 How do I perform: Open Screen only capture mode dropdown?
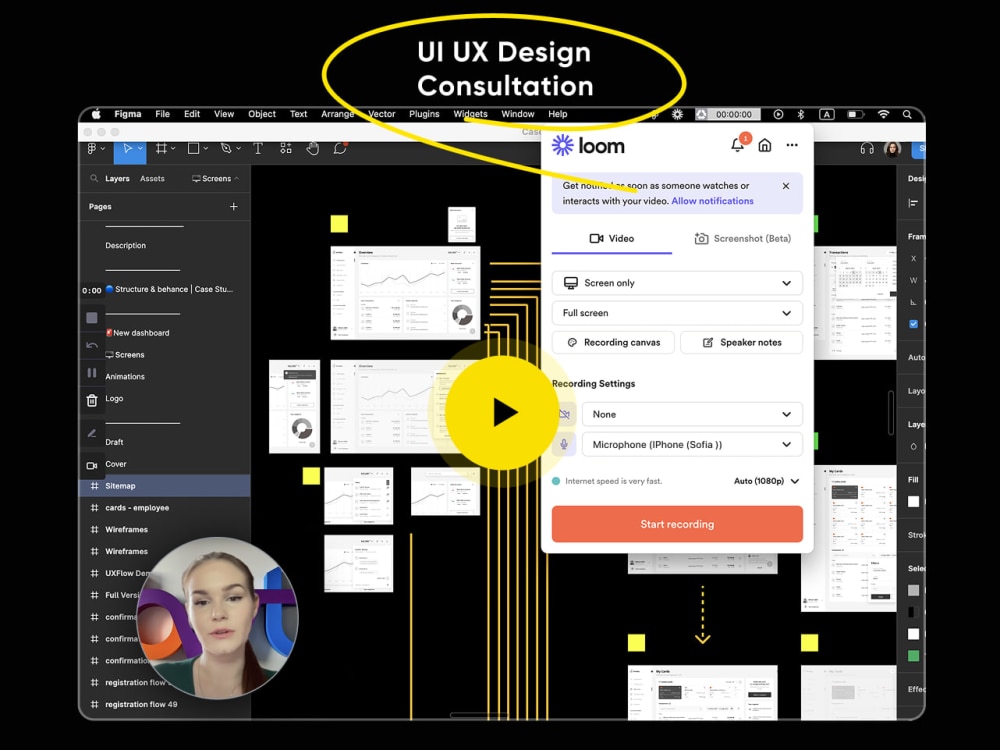pyautogui.click(x=677, y=283)
